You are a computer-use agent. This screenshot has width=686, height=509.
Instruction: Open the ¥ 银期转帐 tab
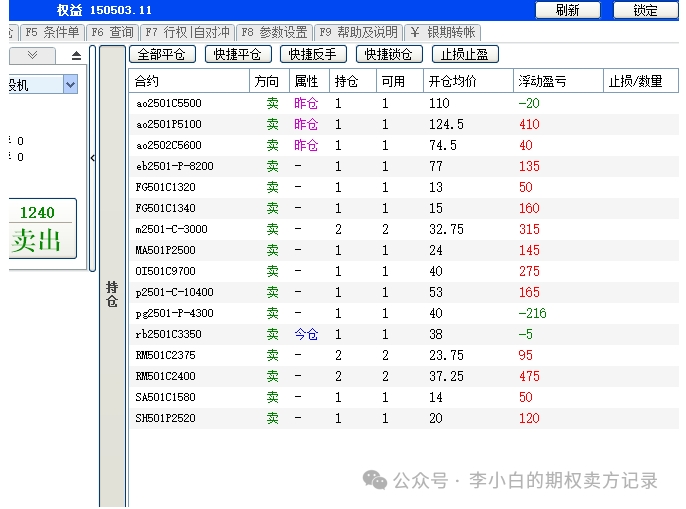443,32
